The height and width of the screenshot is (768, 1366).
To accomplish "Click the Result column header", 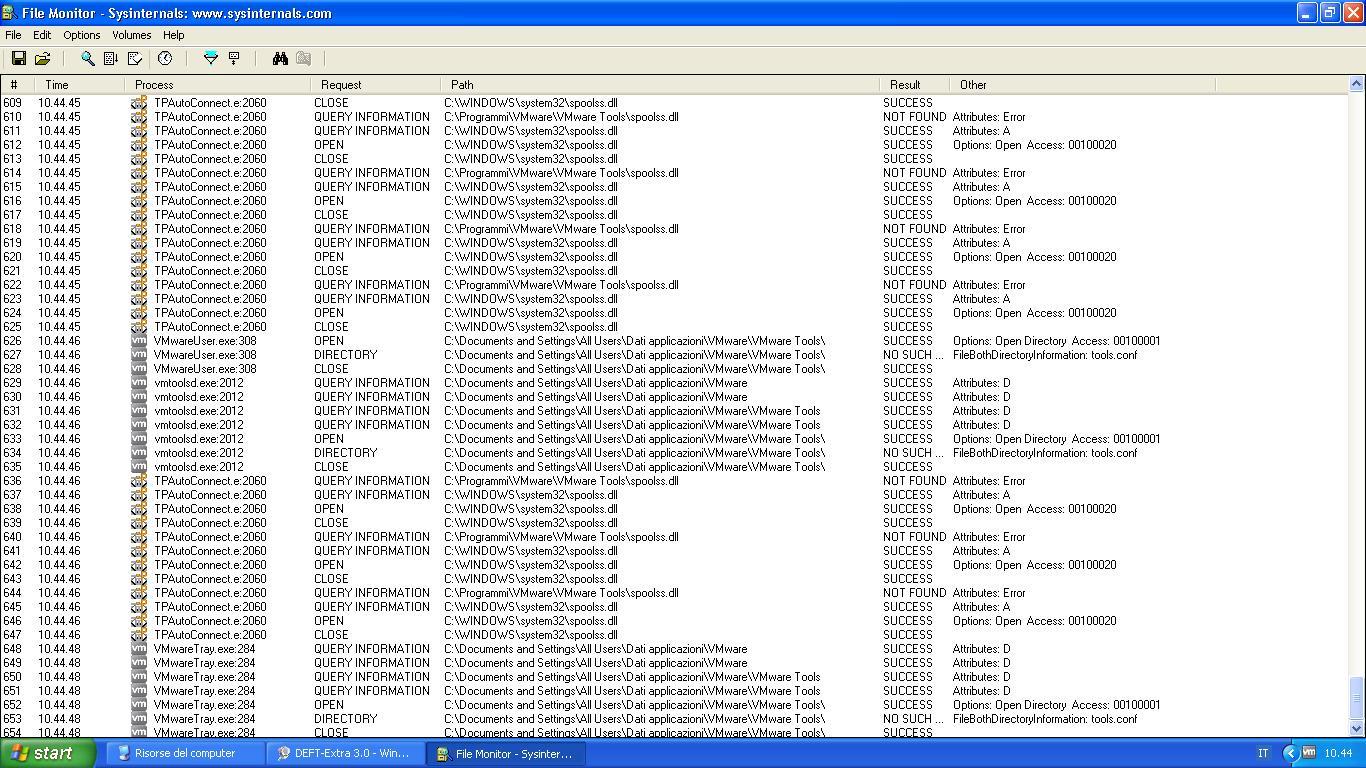I will [x=915, y=85].
